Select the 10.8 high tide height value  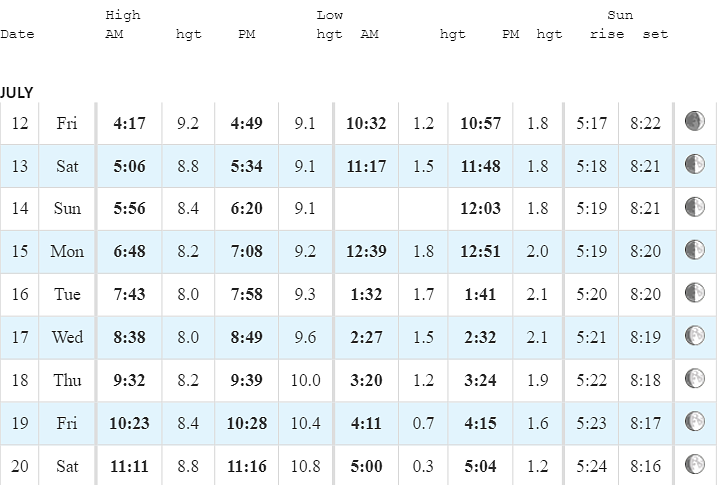305,466
